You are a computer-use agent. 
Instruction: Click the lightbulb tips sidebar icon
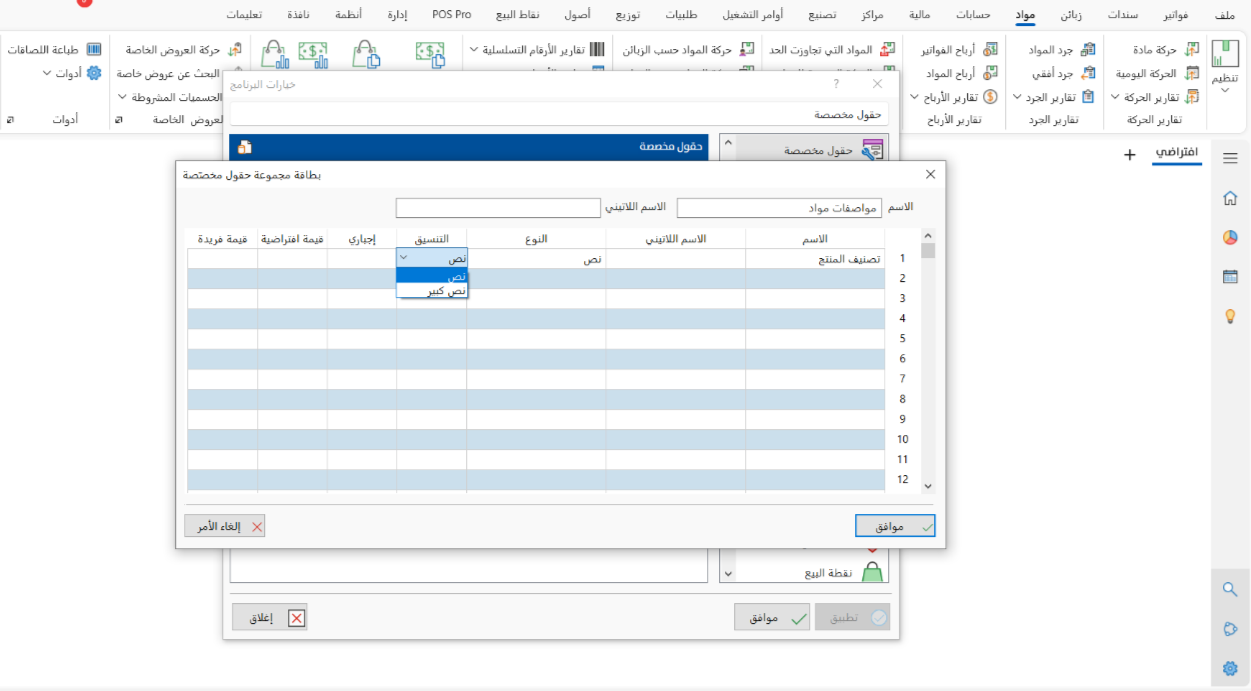(1230, 316)
